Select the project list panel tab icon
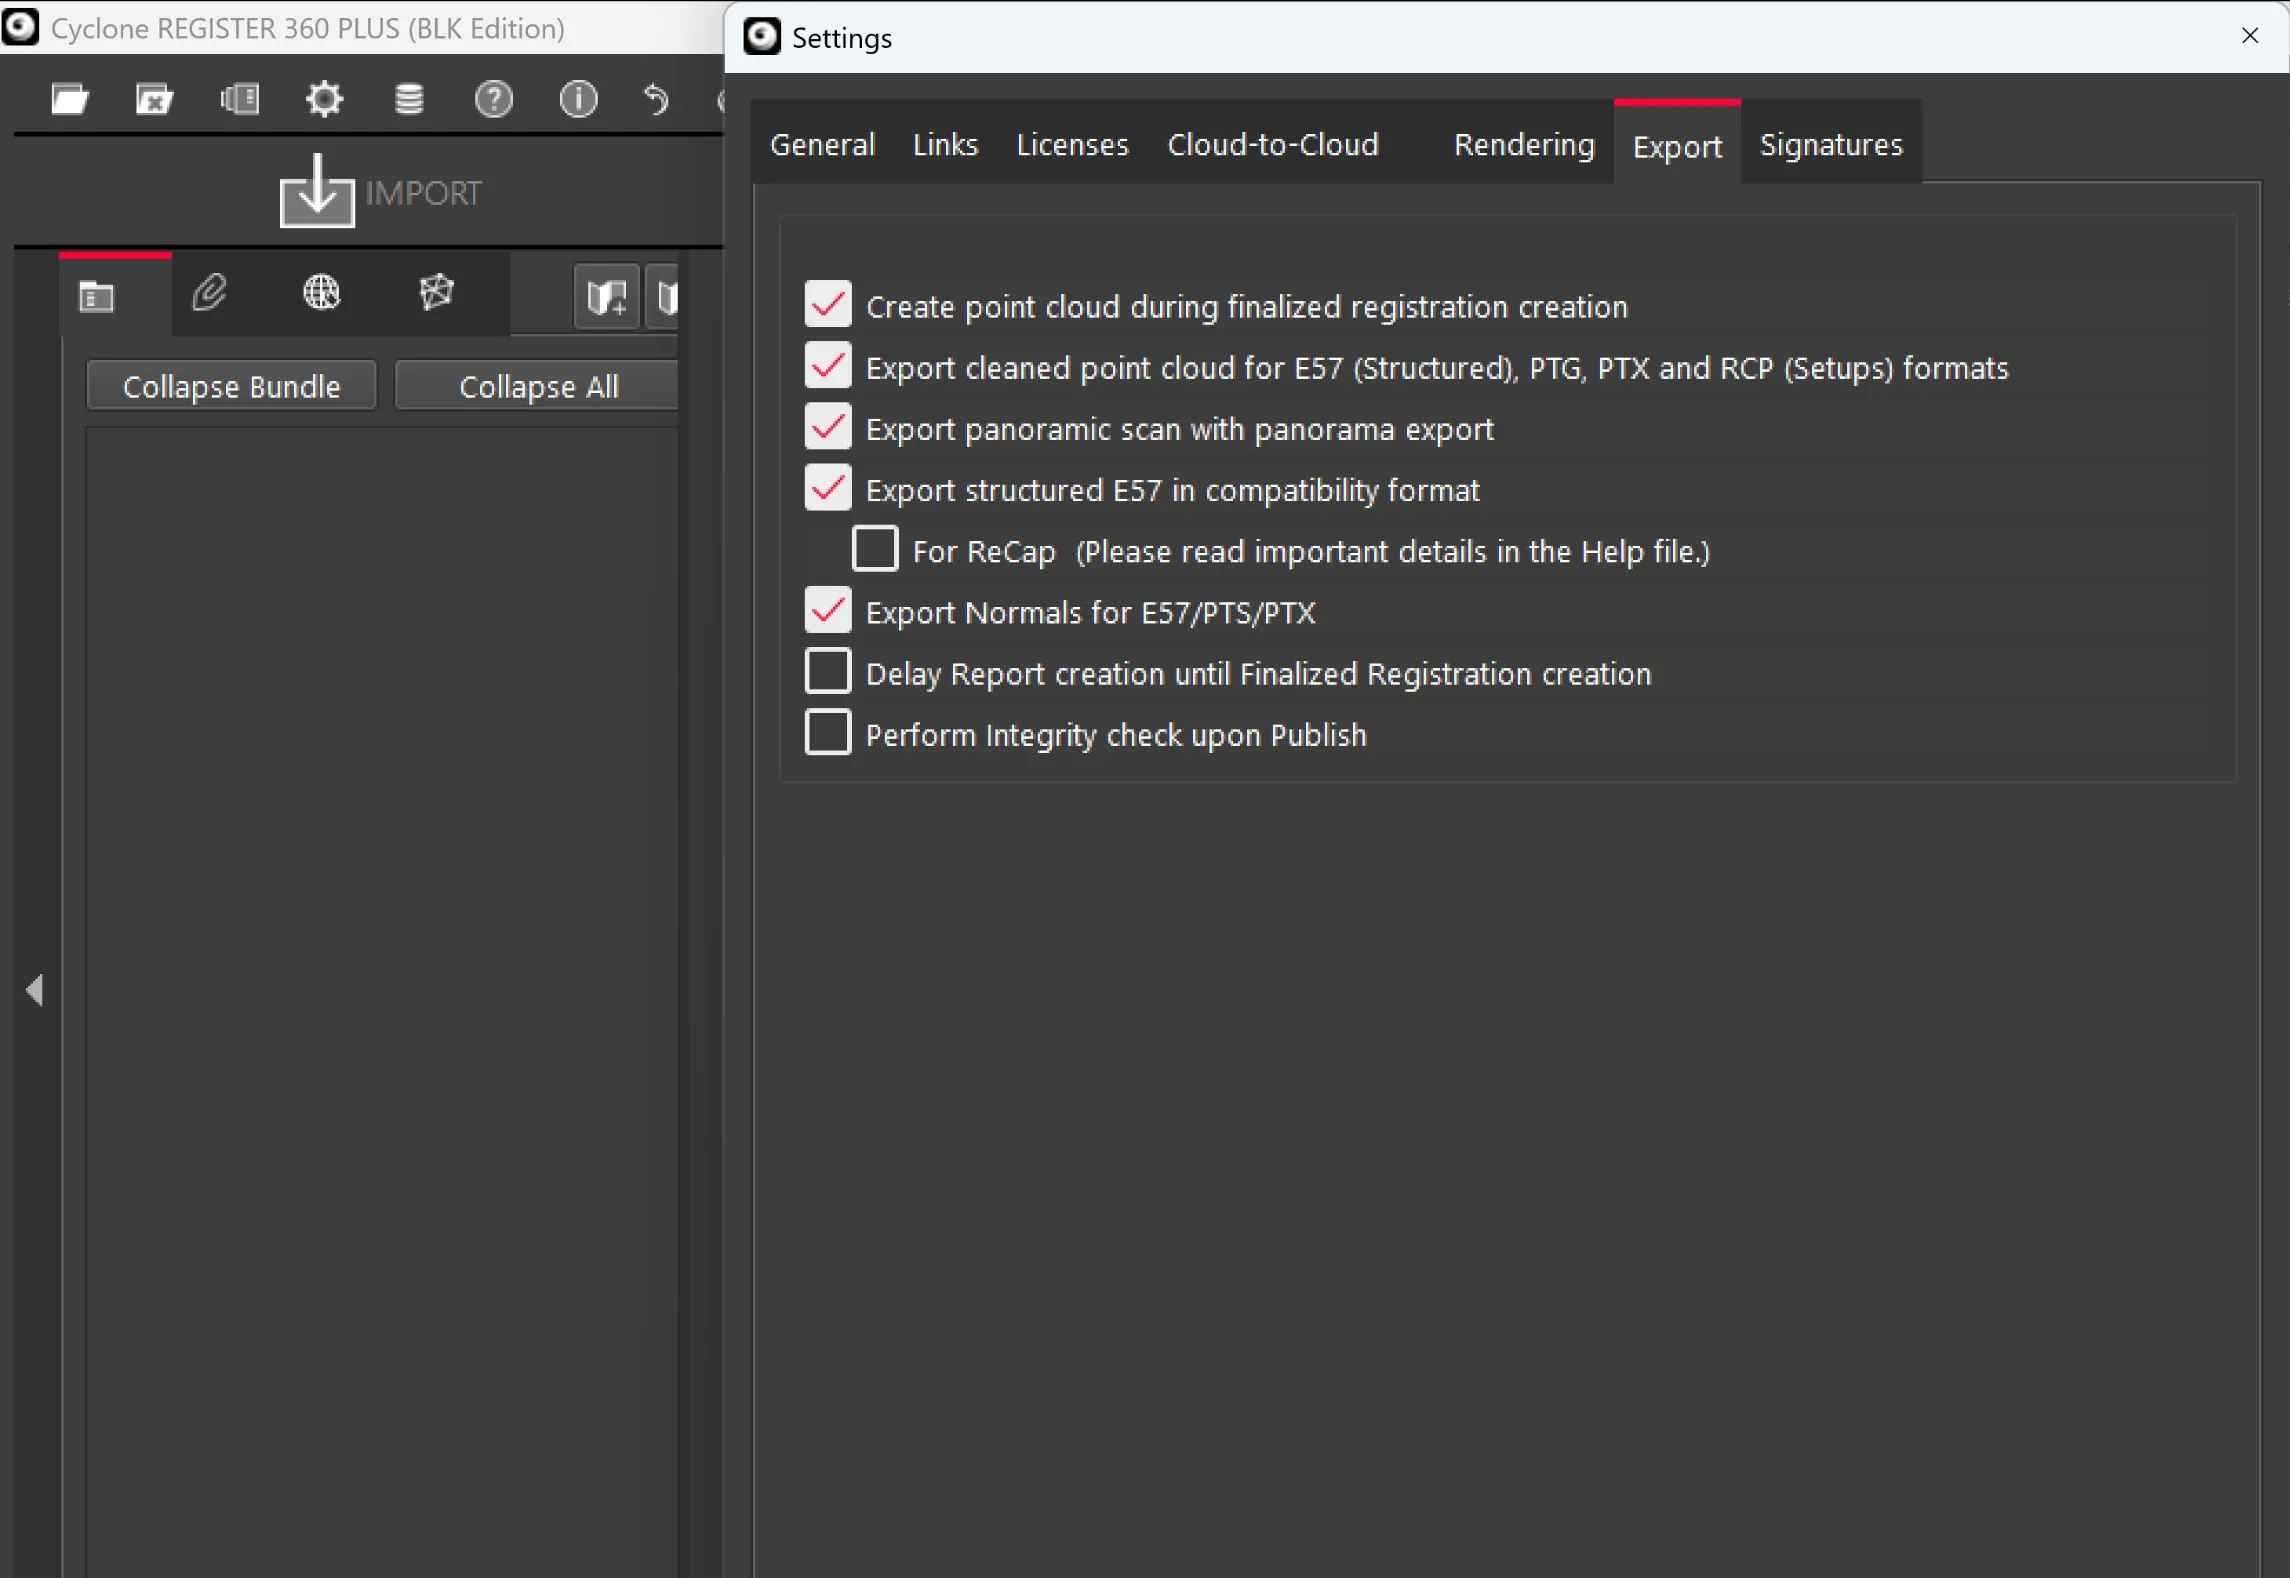 tap(97, 297)
